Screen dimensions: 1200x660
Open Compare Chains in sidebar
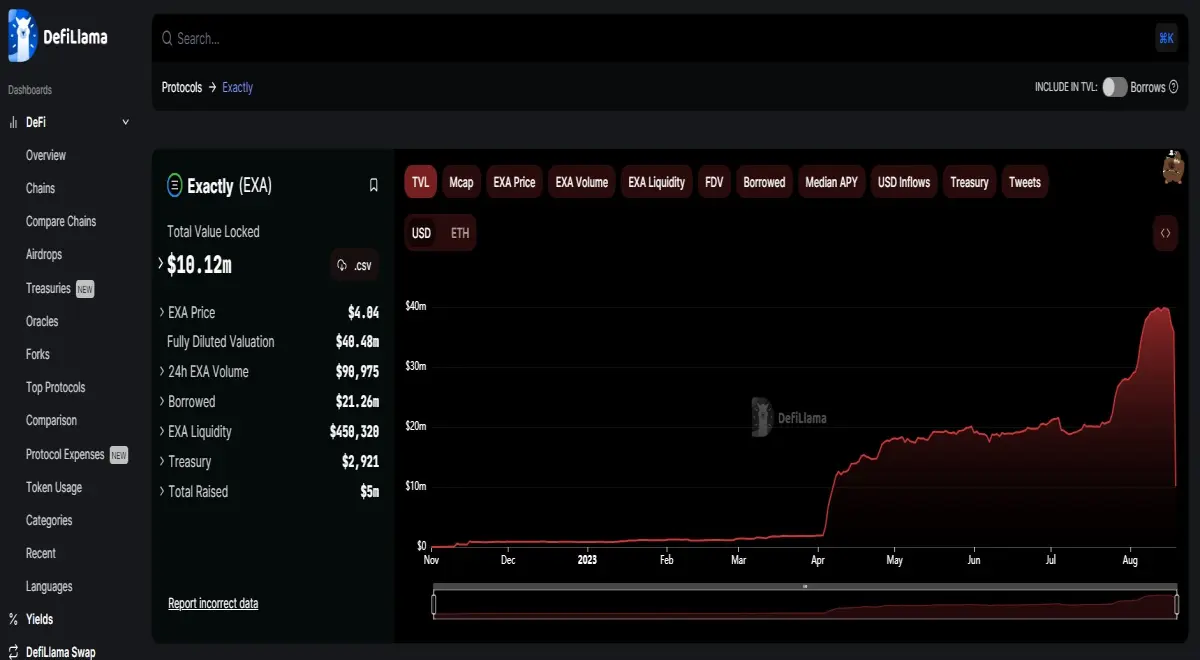(61, 221)
